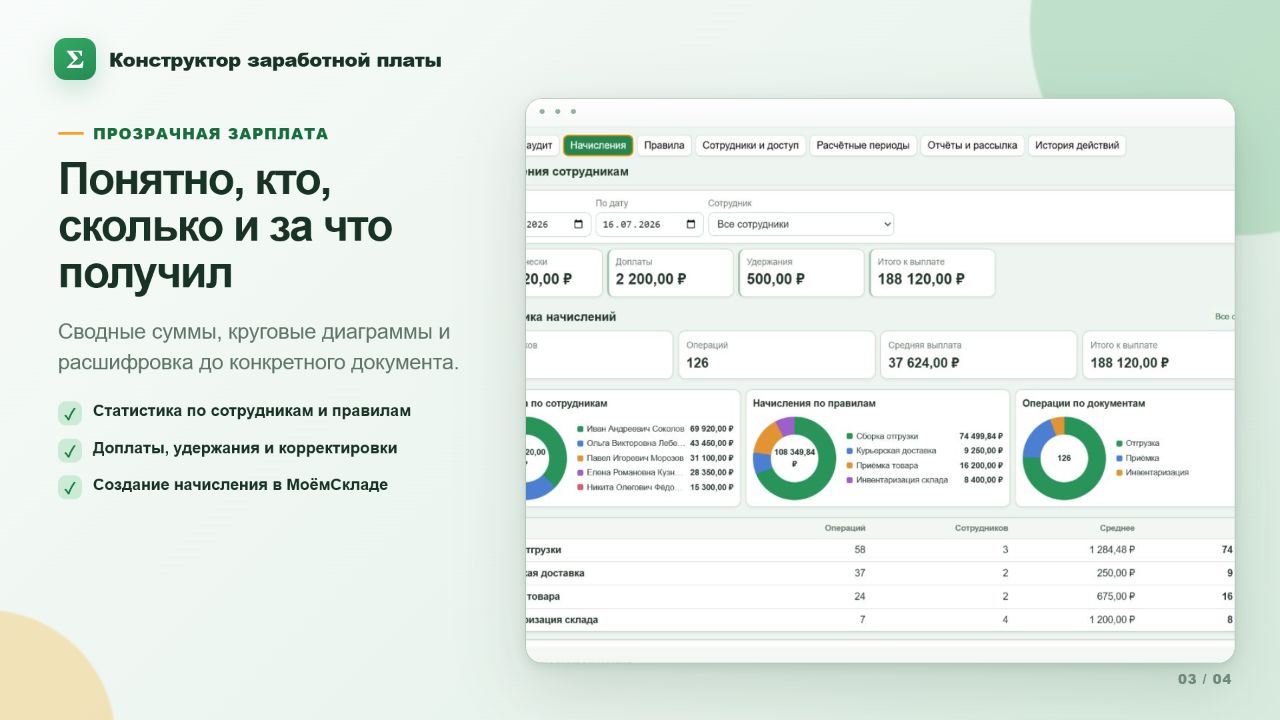Click legend label 'Отгрузка'
This screenshot has height=720, width=1280.
click(1143, 443)
